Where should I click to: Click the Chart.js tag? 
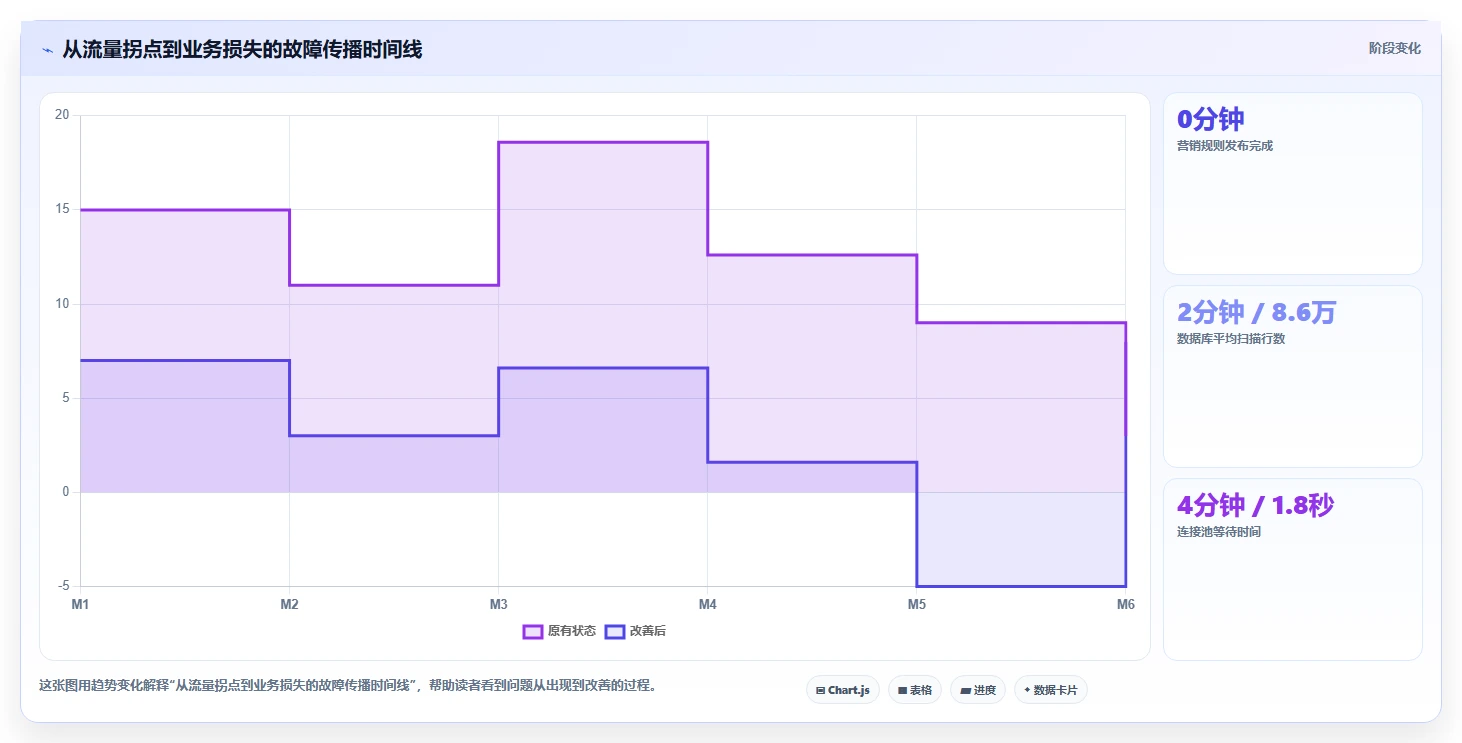coord(843,690)
